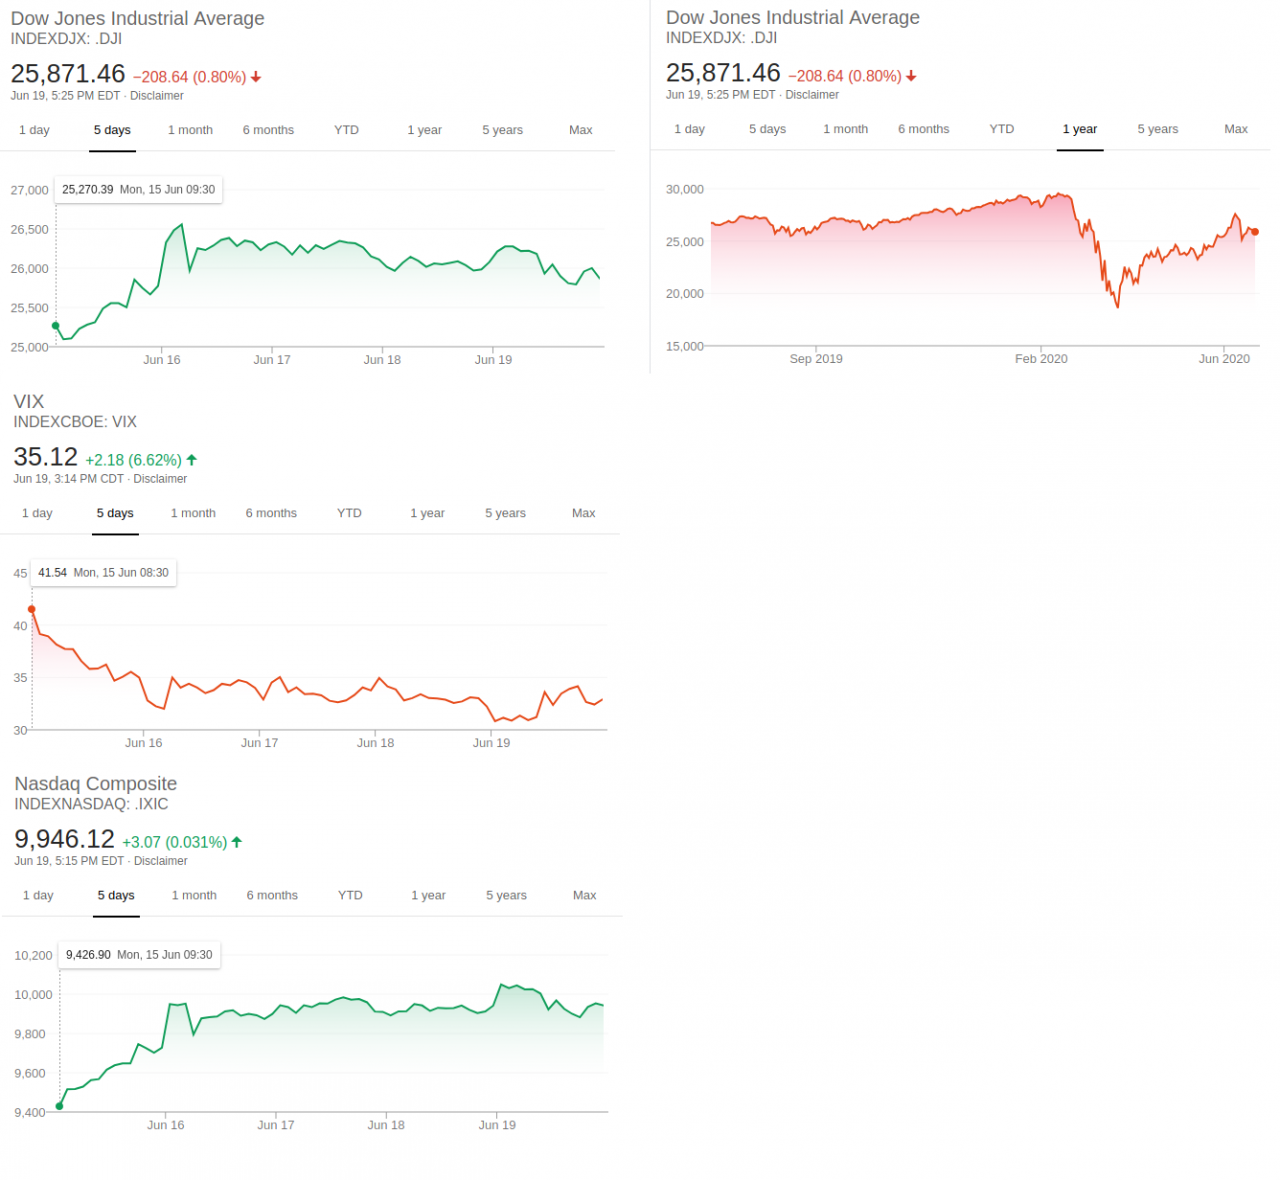Click the red down arrow in the right Dow Jones panel
1280x1180 pixels.
pos(911,76)
